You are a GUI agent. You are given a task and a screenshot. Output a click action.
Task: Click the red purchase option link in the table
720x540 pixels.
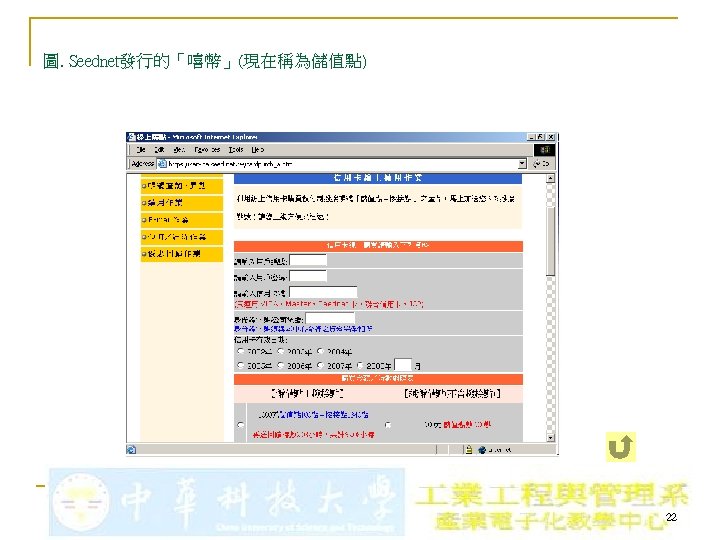pyautogui.click(x=467, y=424)
